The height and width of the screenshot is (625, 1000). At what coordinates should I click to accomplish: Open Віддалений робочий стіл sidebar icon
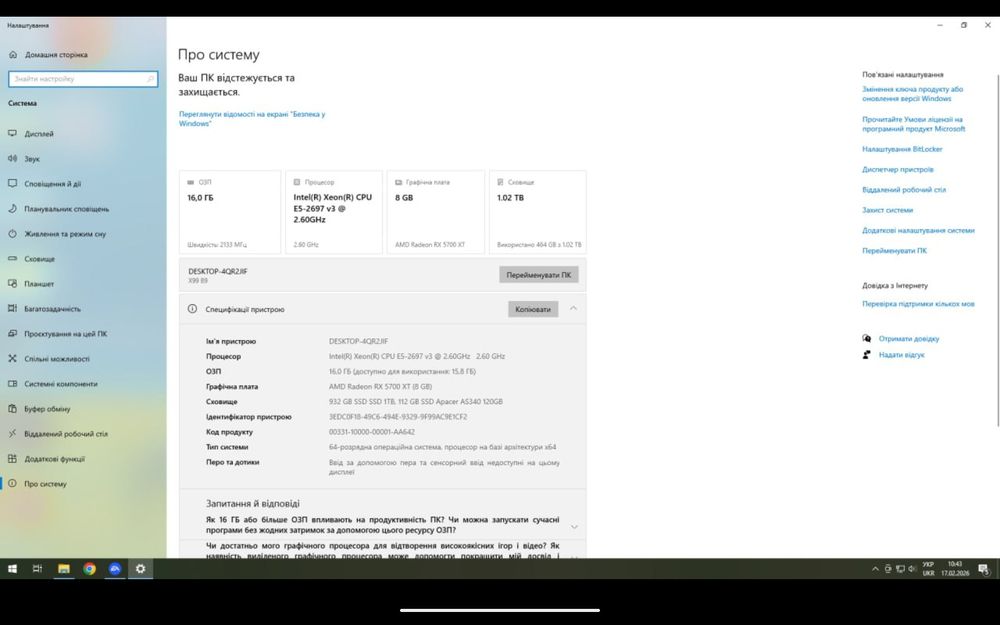[12, 434]
